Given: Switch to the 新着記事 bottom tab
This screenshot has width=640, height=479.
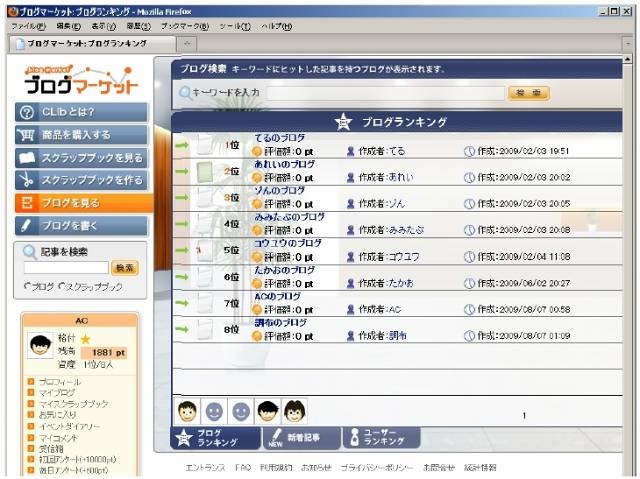Looking at the screenshot, I should coord(301,437).
